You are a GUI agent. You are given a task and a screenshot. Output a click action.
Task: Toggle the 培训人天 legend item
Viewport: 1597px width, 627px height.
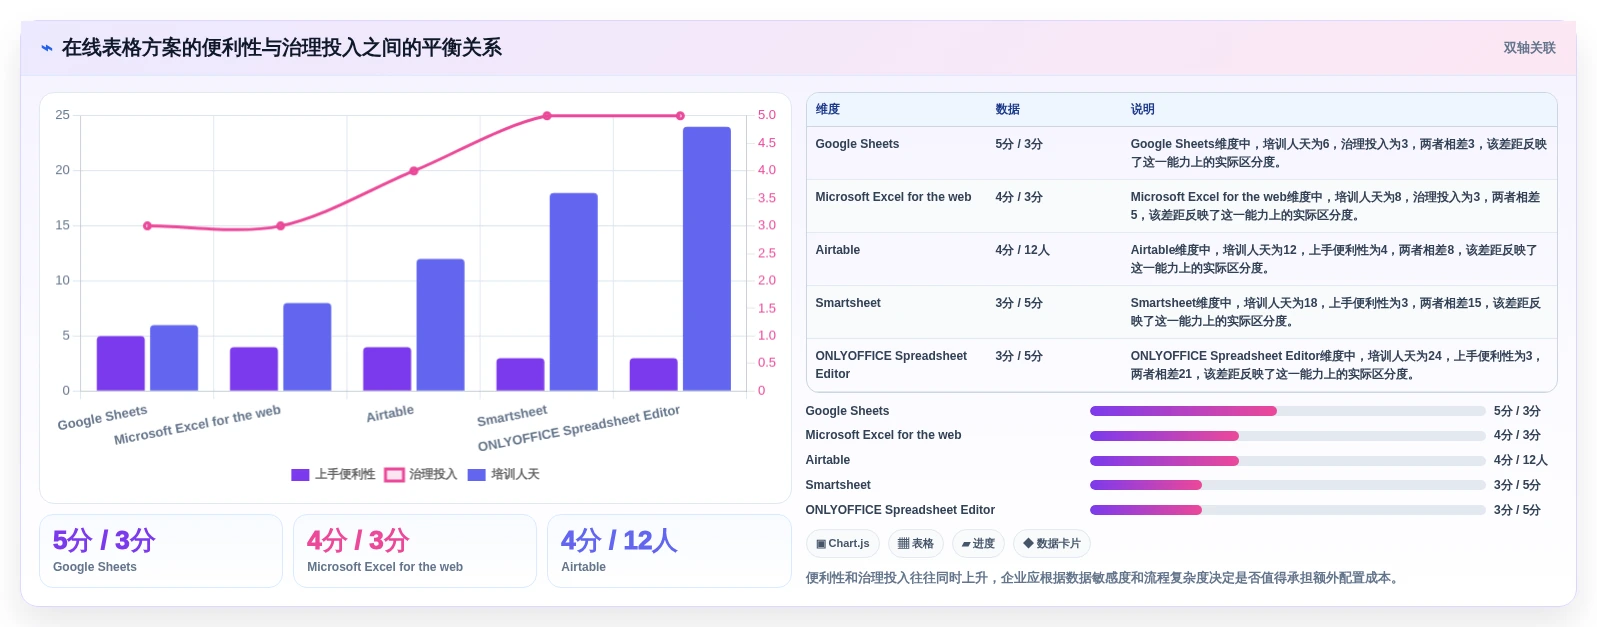503,475
